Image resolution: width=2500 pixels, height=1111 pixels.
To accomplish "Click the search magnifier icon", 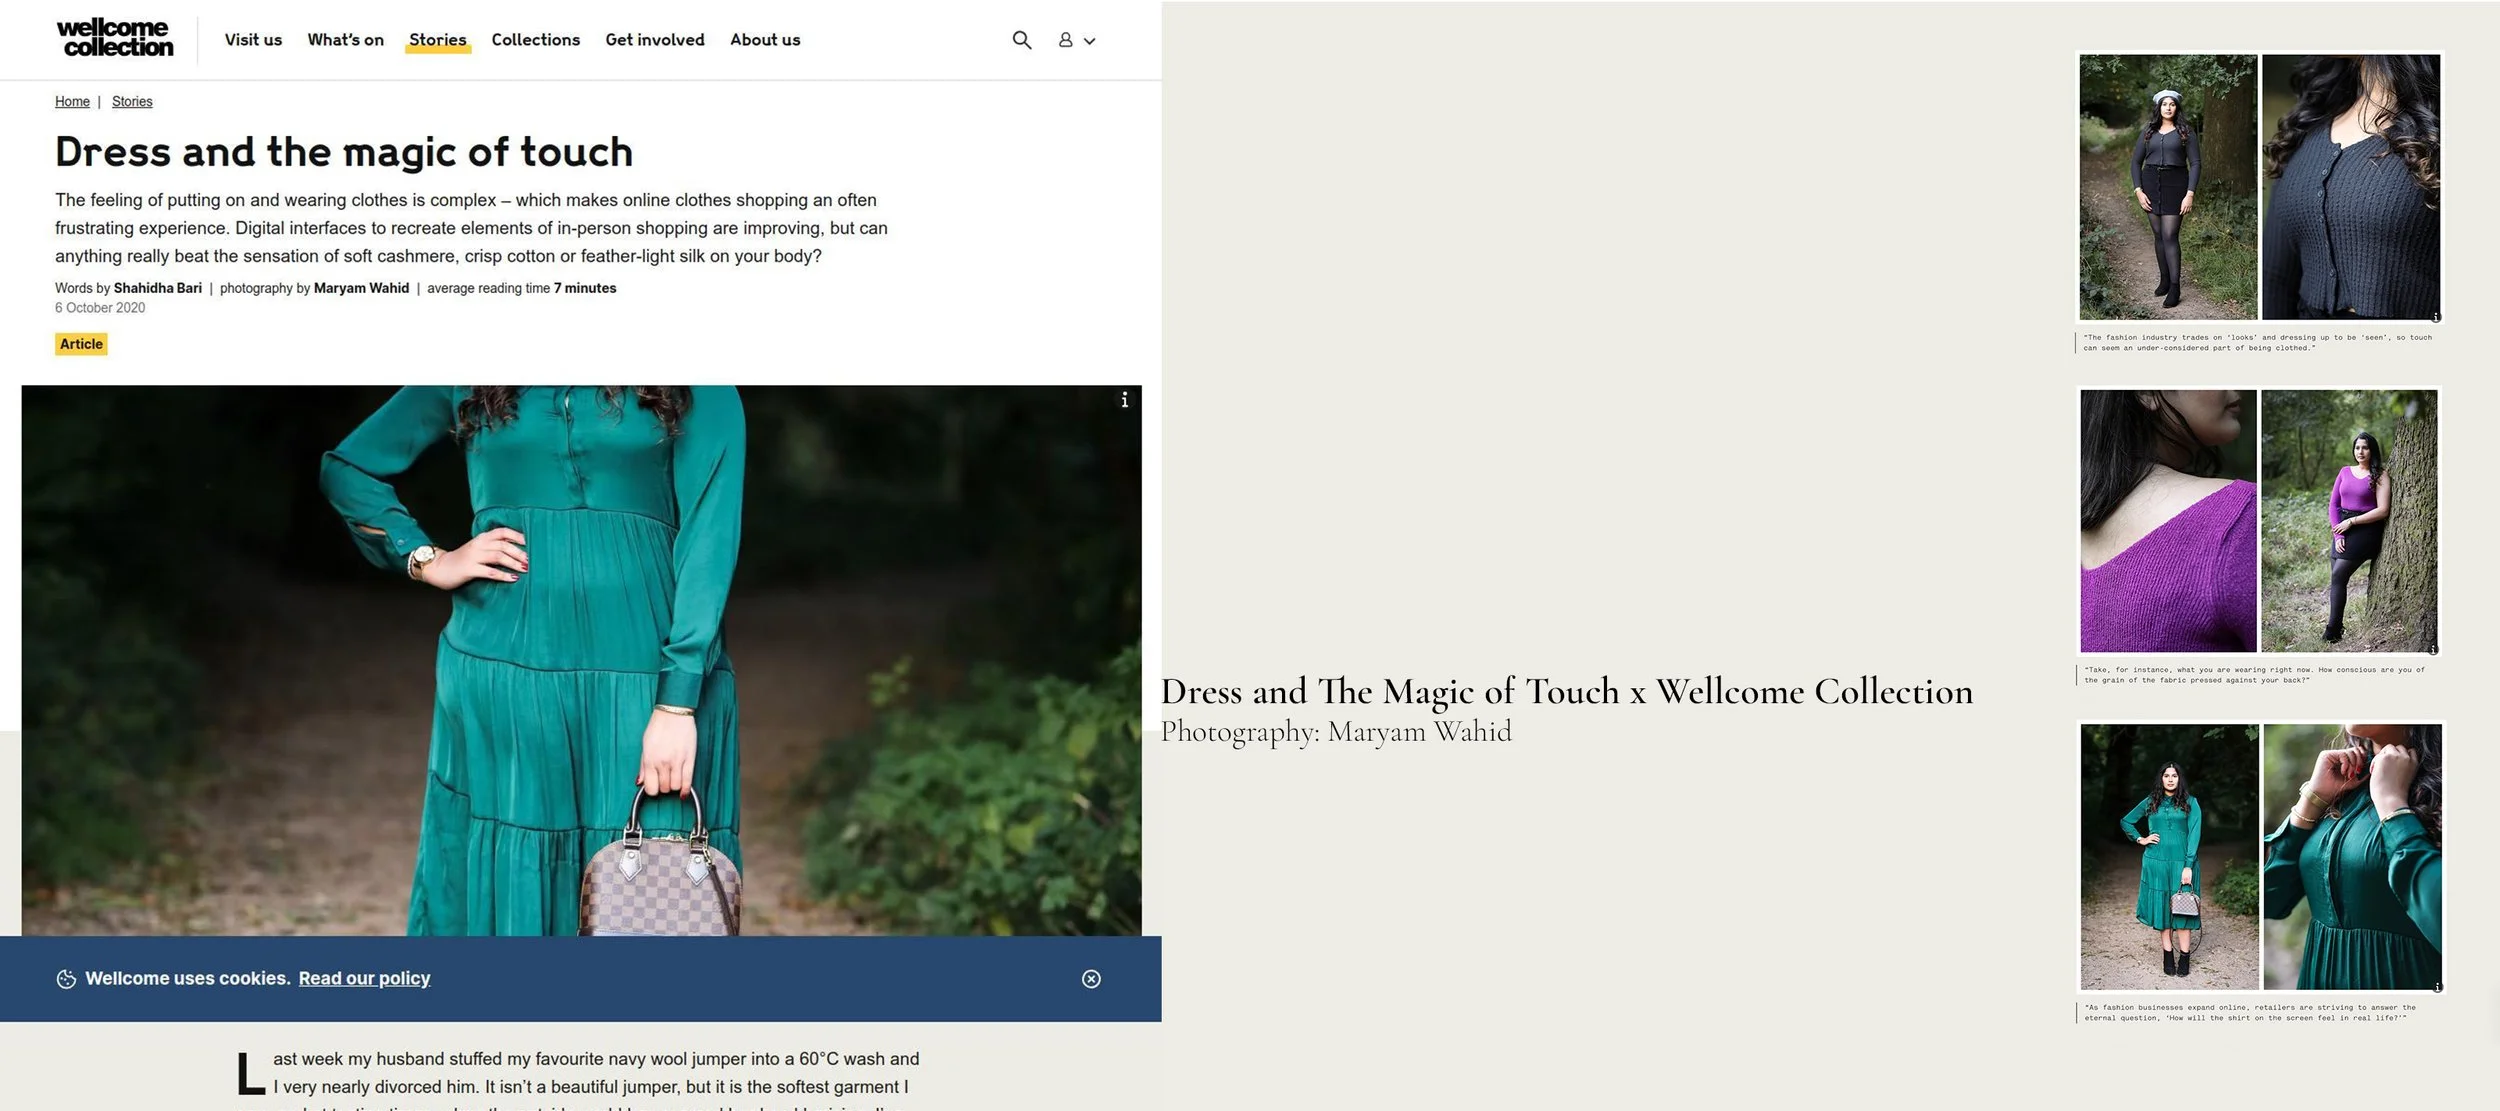I will (x=1021, y=40).
